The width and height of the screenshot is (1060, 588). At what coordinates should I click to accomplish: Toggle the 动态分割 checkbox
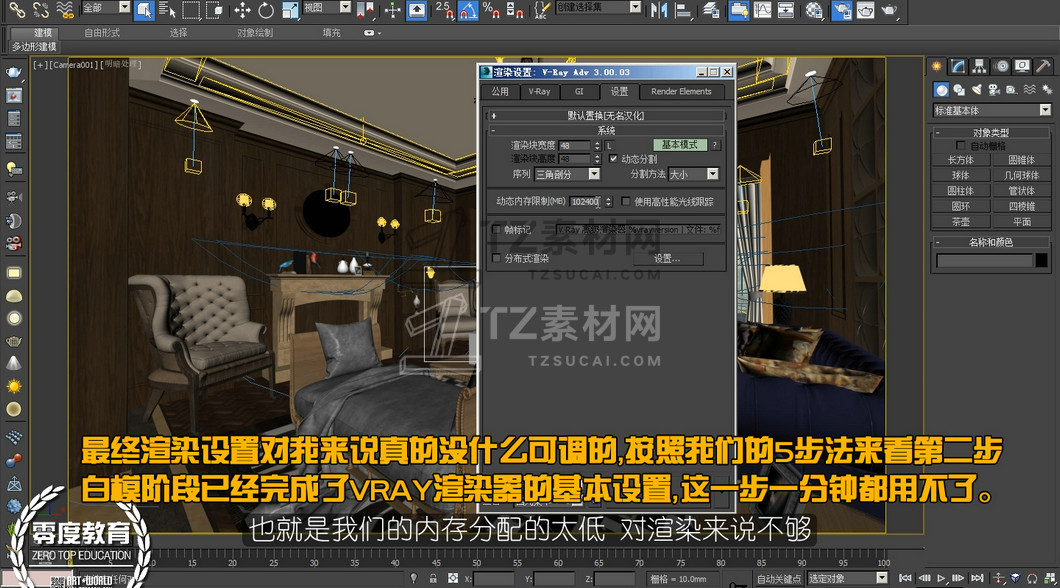pyautogui.click(x=613, y=159)
